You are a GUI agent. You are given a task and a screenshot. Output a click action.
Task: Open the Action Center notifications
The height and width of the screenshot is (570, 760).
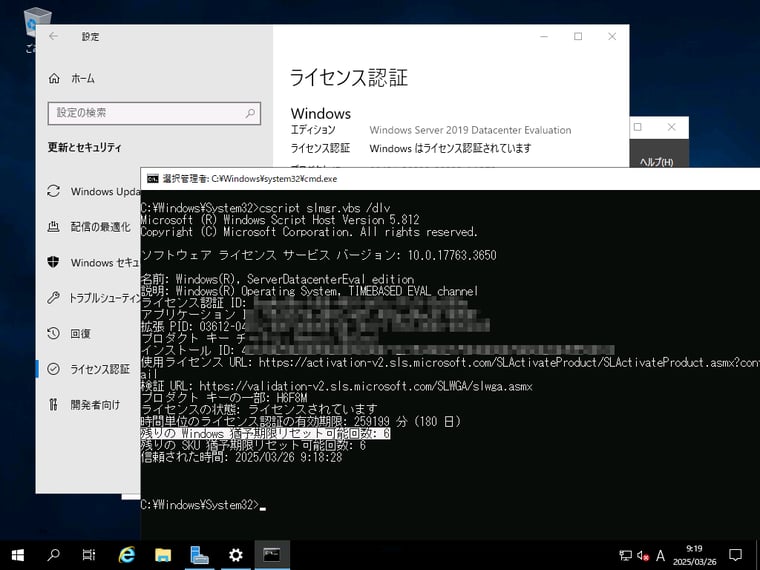point(735,555)
